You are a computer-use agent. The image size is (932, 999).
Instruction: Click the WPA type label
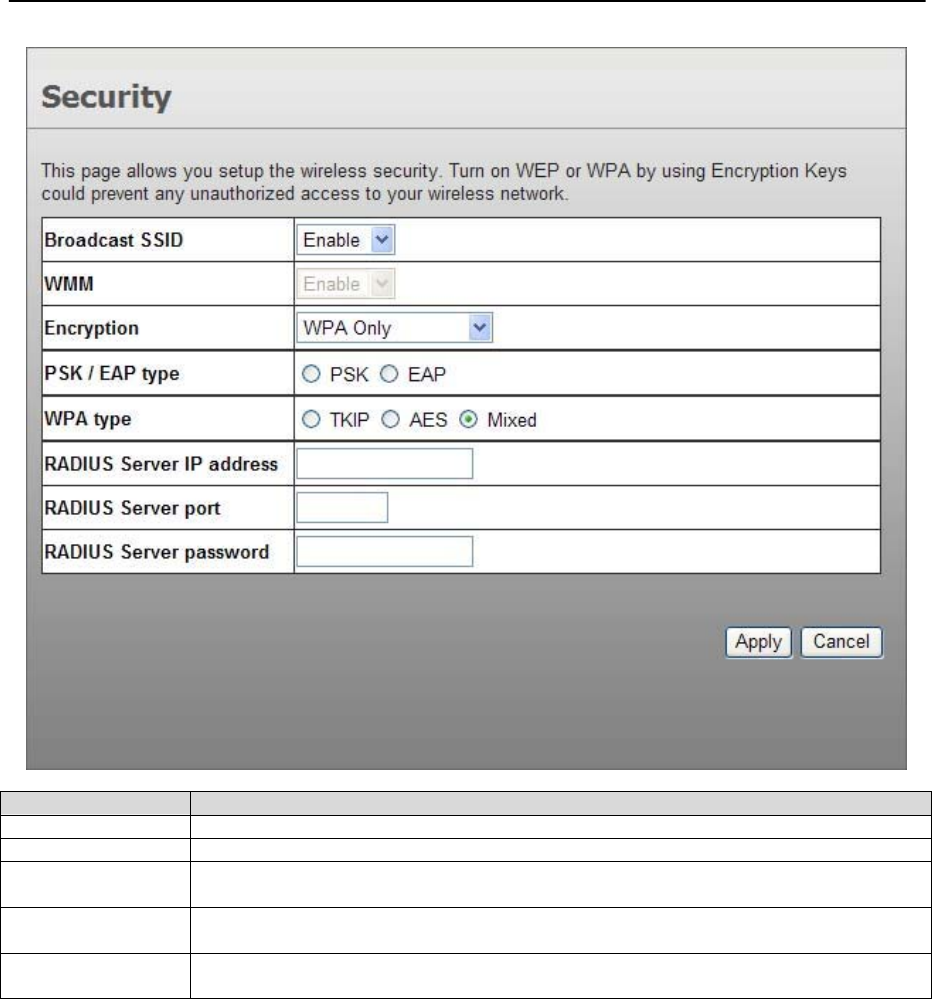coord(88,419)
